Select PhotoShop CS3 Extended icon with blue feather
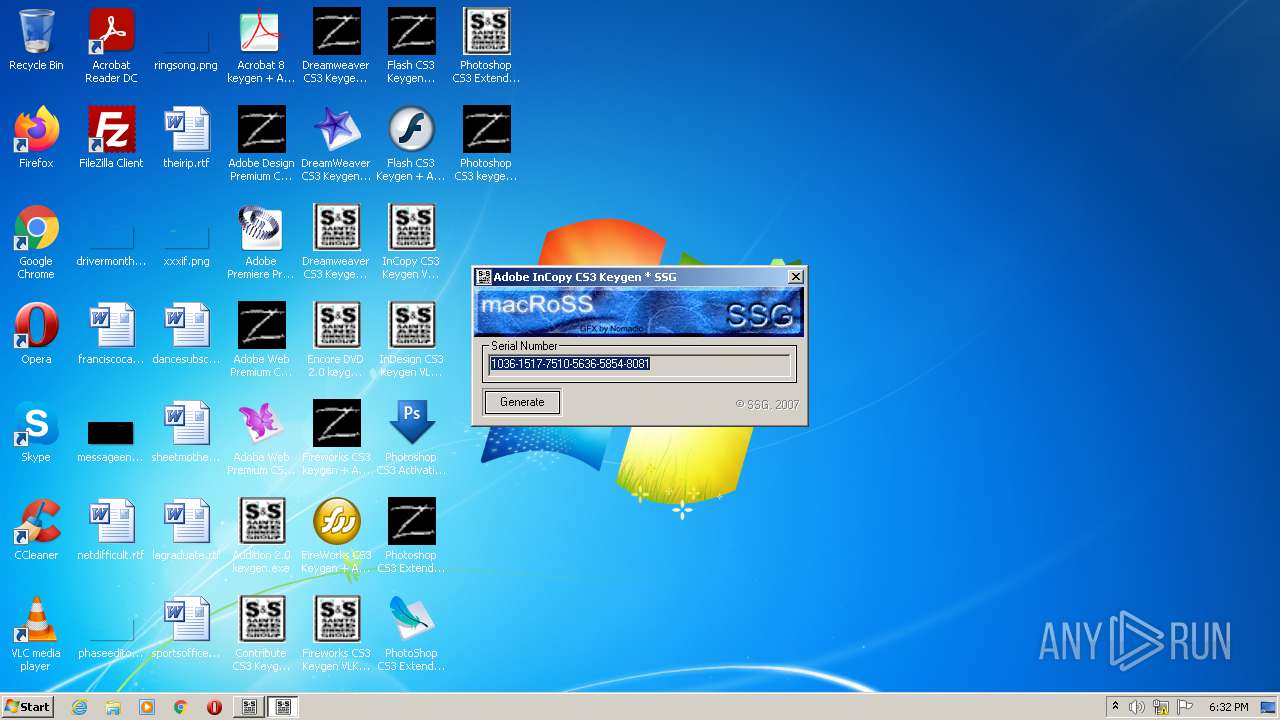The image size is (1280, 720). pyautogui.click(x=411, y=634)
